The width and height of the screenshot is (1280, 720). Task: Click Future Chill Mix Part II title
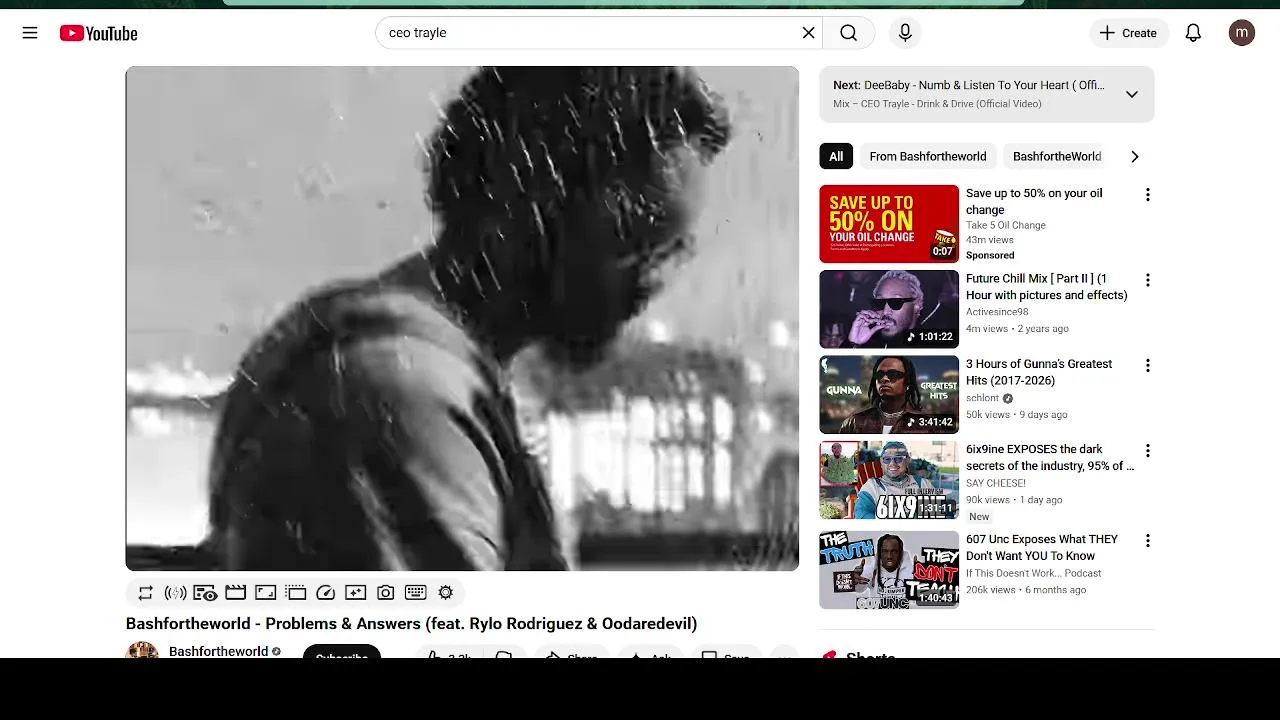pos(1046,287)
